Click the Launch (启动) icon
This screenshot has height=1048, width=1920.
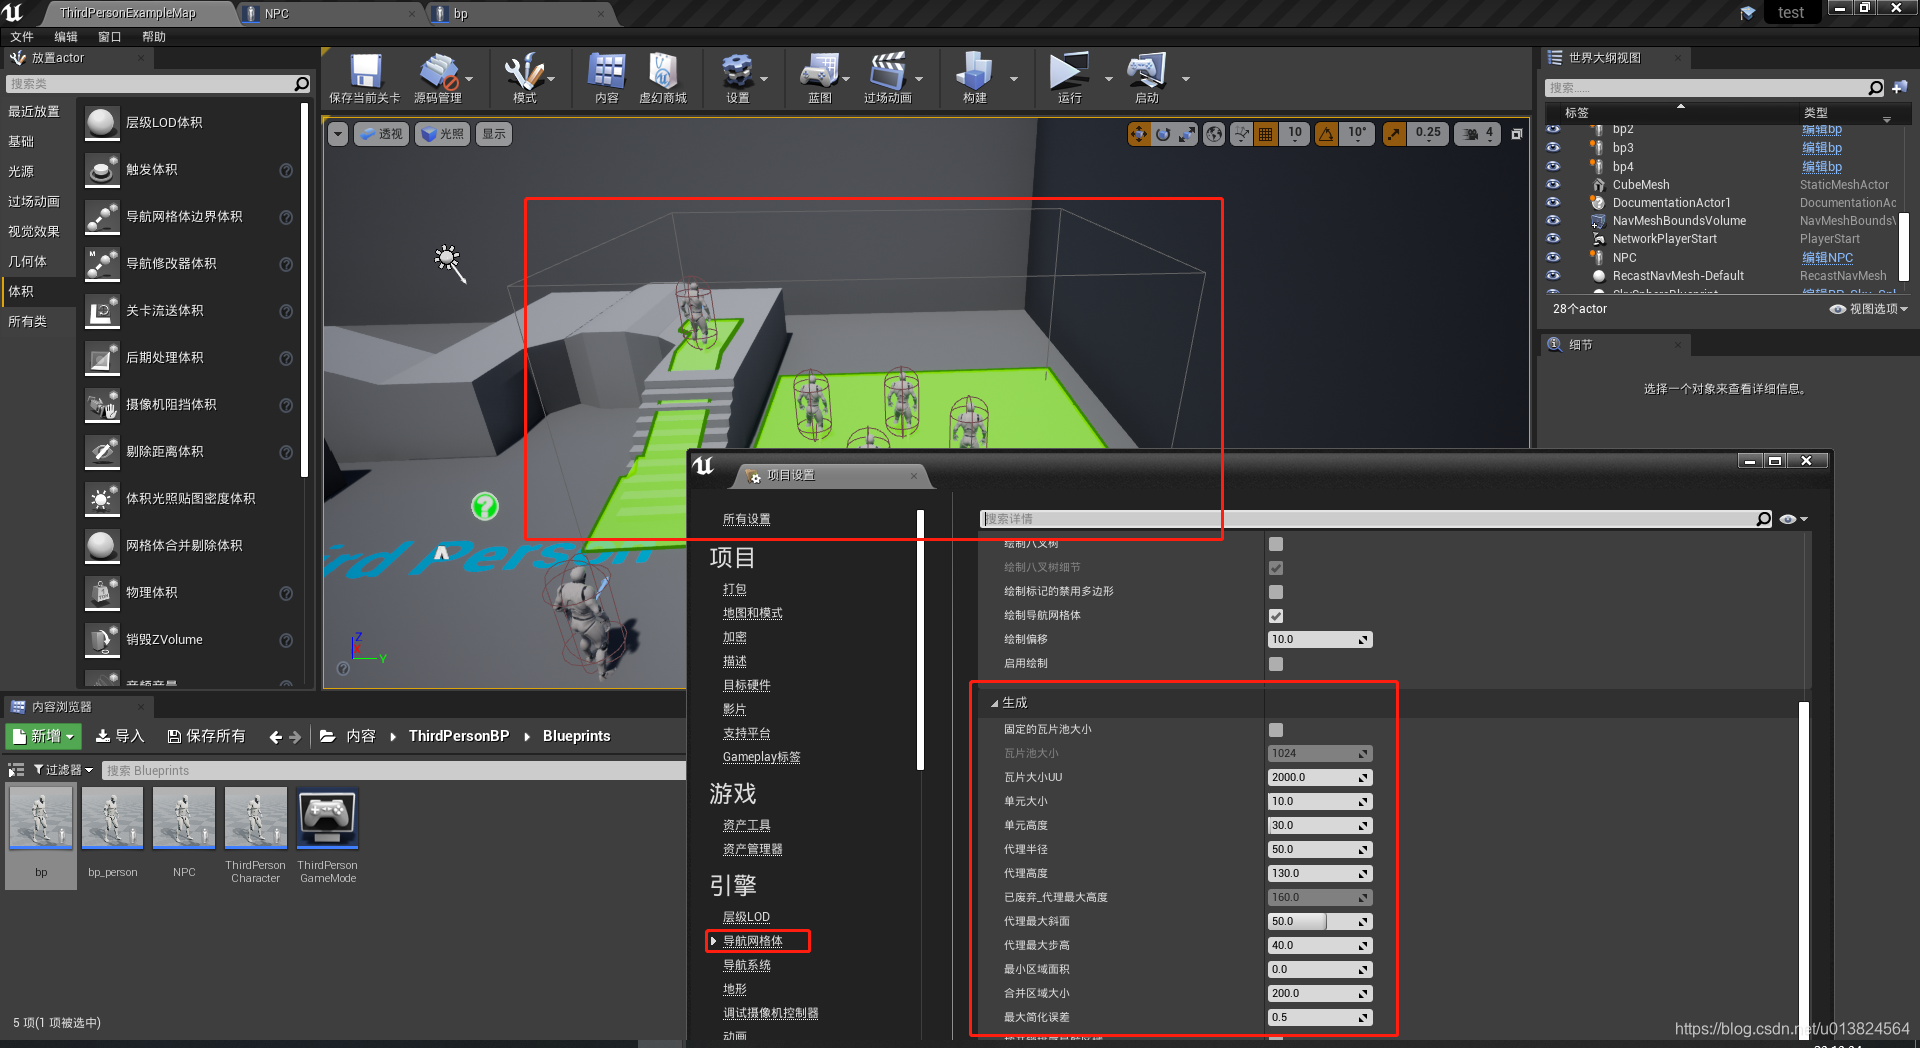1146,71
